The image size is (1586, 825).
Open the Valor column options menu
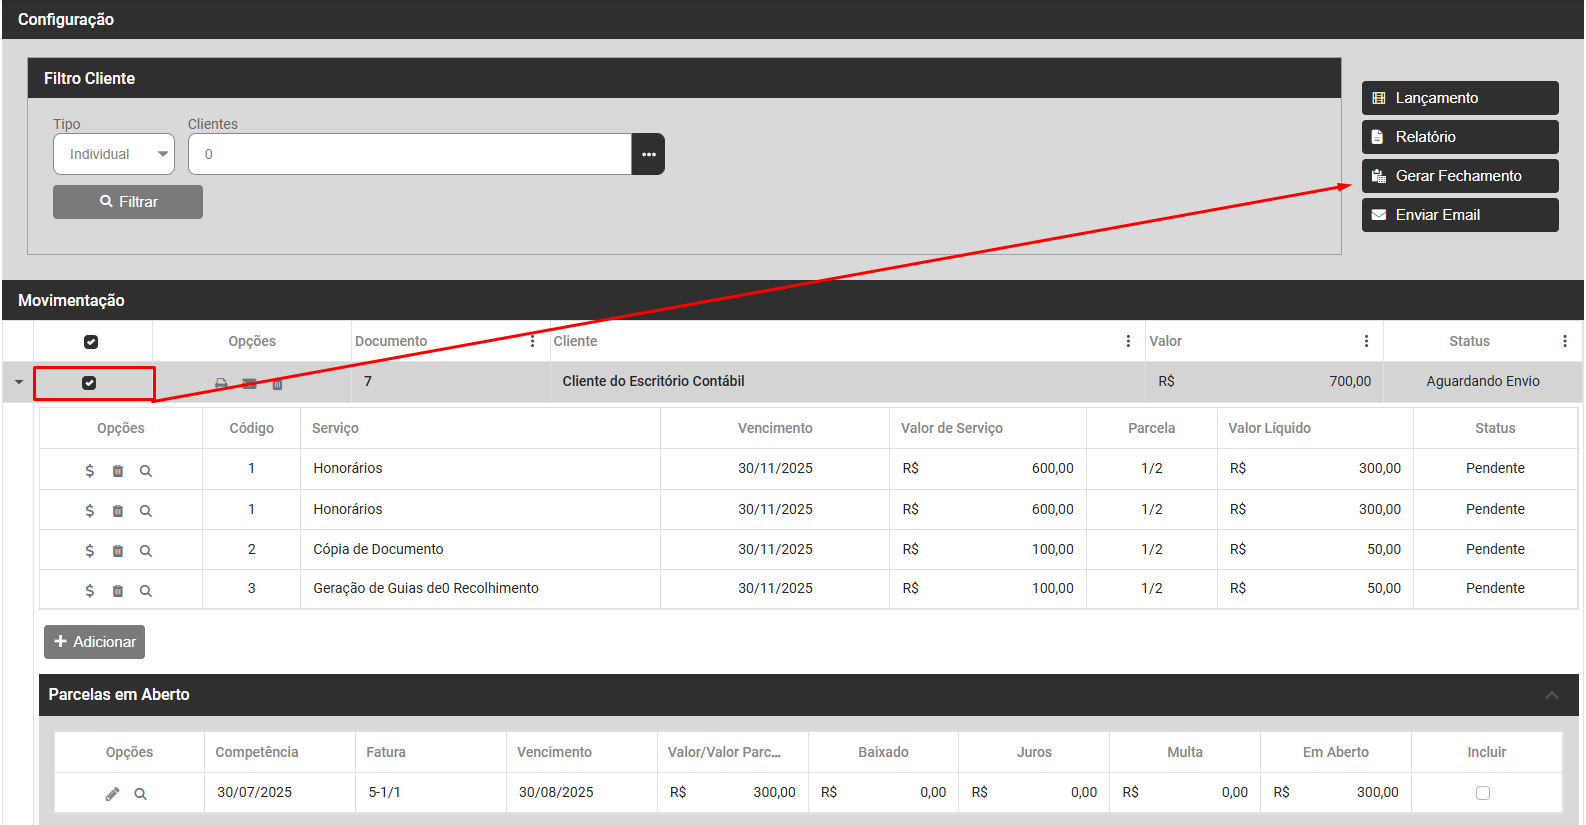tap(1366, 341)
